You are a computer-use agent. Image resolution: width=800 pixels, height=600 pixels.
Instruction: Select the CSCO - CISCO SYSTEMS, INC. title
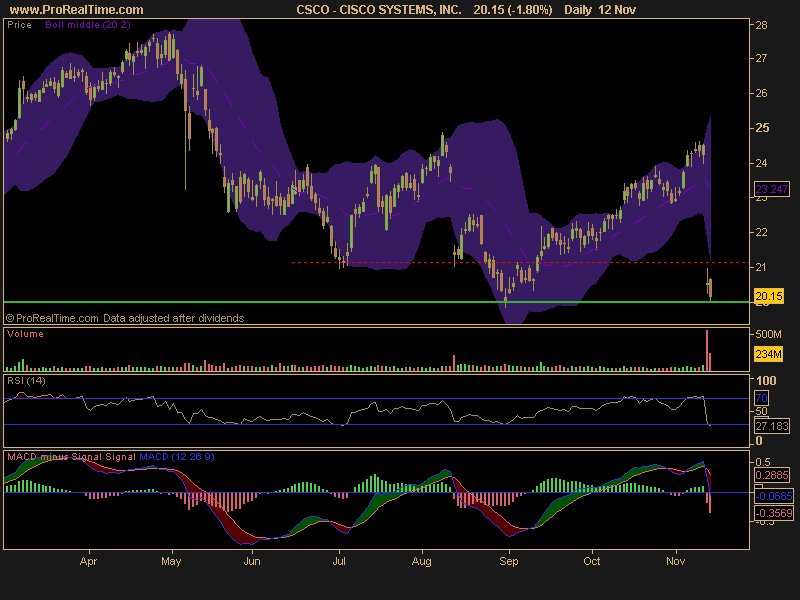coord(379,10)
